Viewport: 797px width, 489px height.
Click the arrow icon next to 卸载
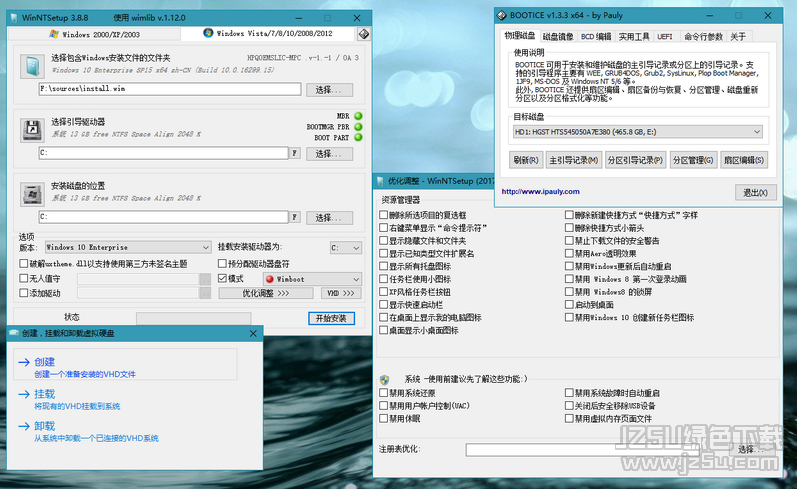click(x=24, y=426)
